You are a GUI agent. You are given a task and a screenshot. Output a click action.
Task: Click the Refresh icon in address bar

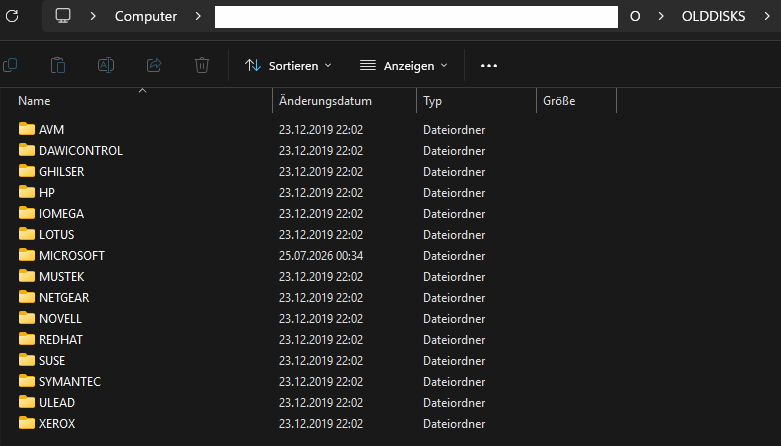coord(12,16)
